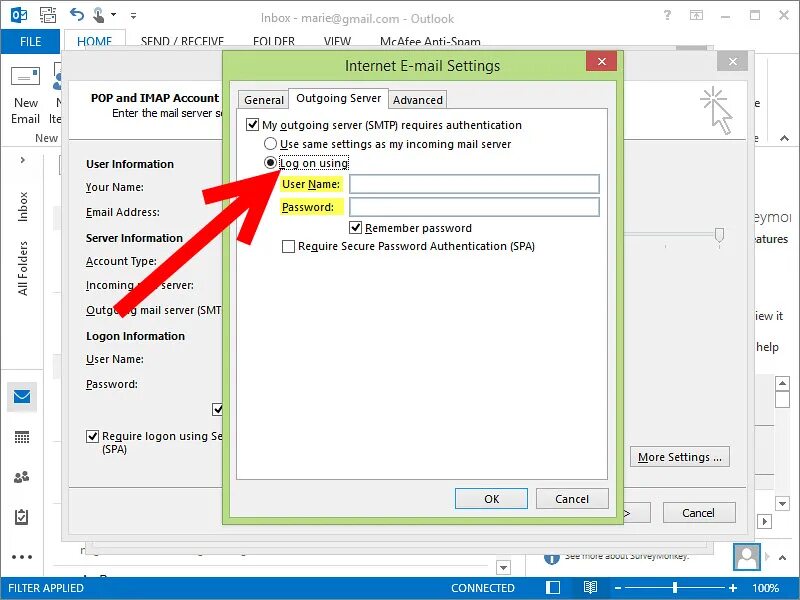Adjust the status bar zoom slider
The image size is (800, 600).
[x=675, y=588]
